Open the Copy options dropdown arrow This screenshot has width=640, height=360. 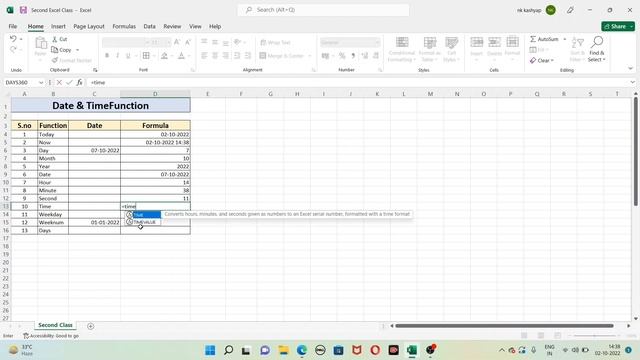(x=78, y=50)
